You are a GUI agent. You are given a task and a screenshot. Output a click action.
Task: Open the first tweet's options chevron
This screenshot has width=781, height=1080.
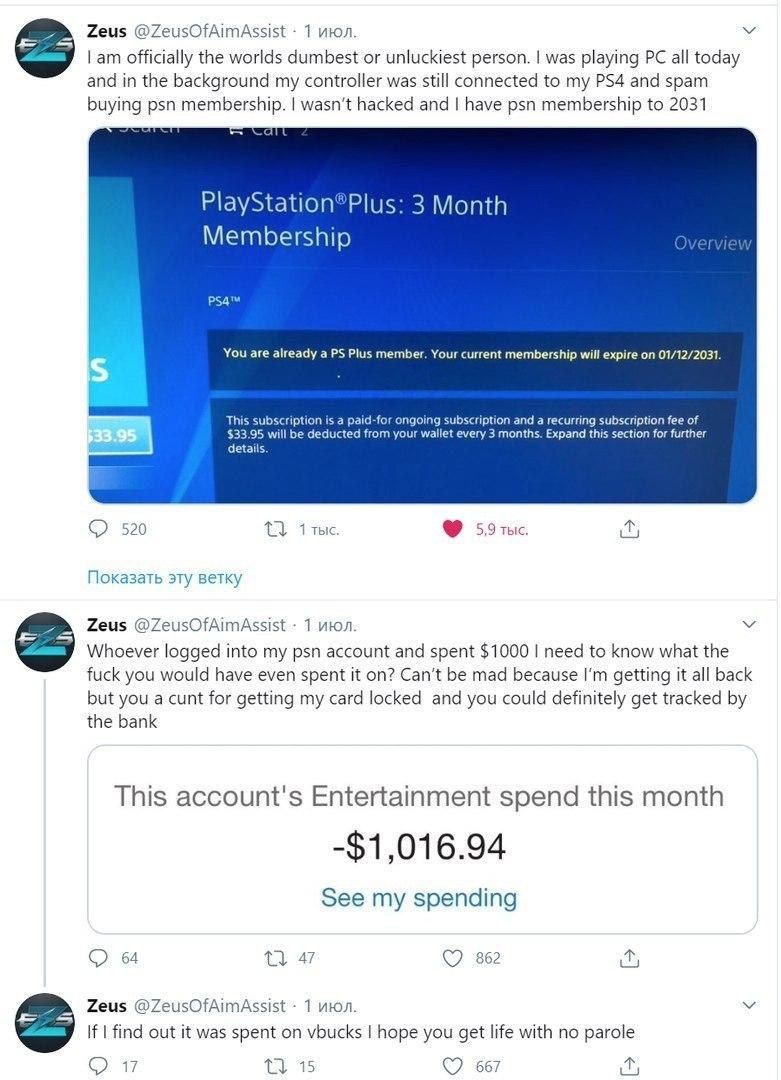(x=749, y=30)
